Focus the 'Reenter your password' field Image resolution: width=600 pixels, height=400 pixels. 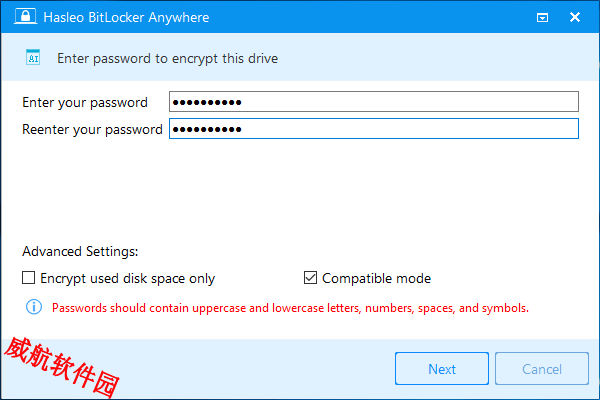[x=374, y=129]
